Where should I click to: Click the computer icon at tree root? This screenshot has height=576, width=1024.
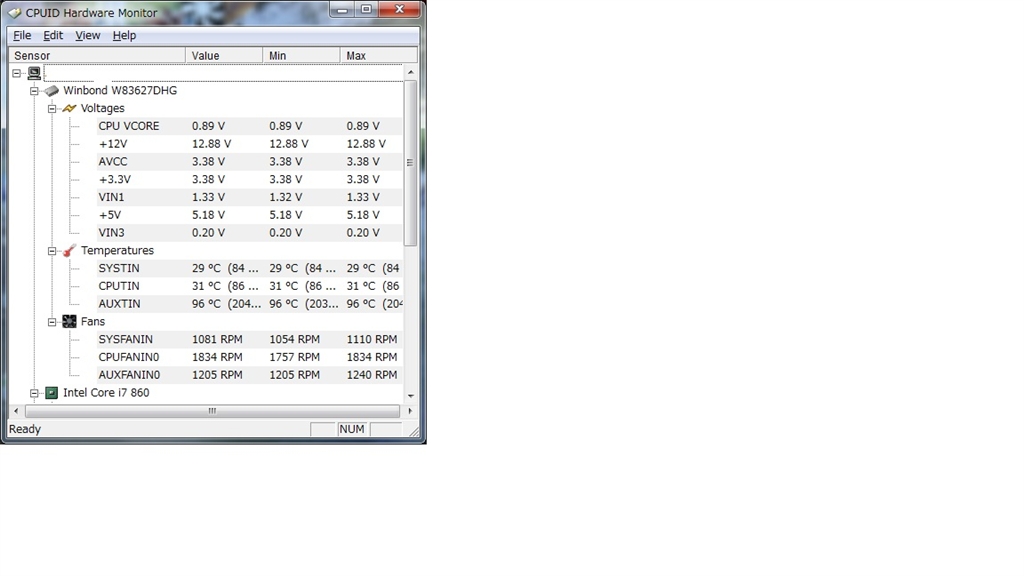pos(34,73)
